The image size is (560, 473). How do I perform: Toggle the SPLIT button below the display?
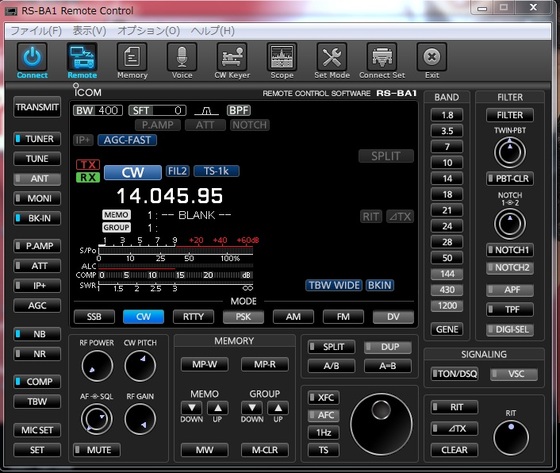(x=331, y=347)
